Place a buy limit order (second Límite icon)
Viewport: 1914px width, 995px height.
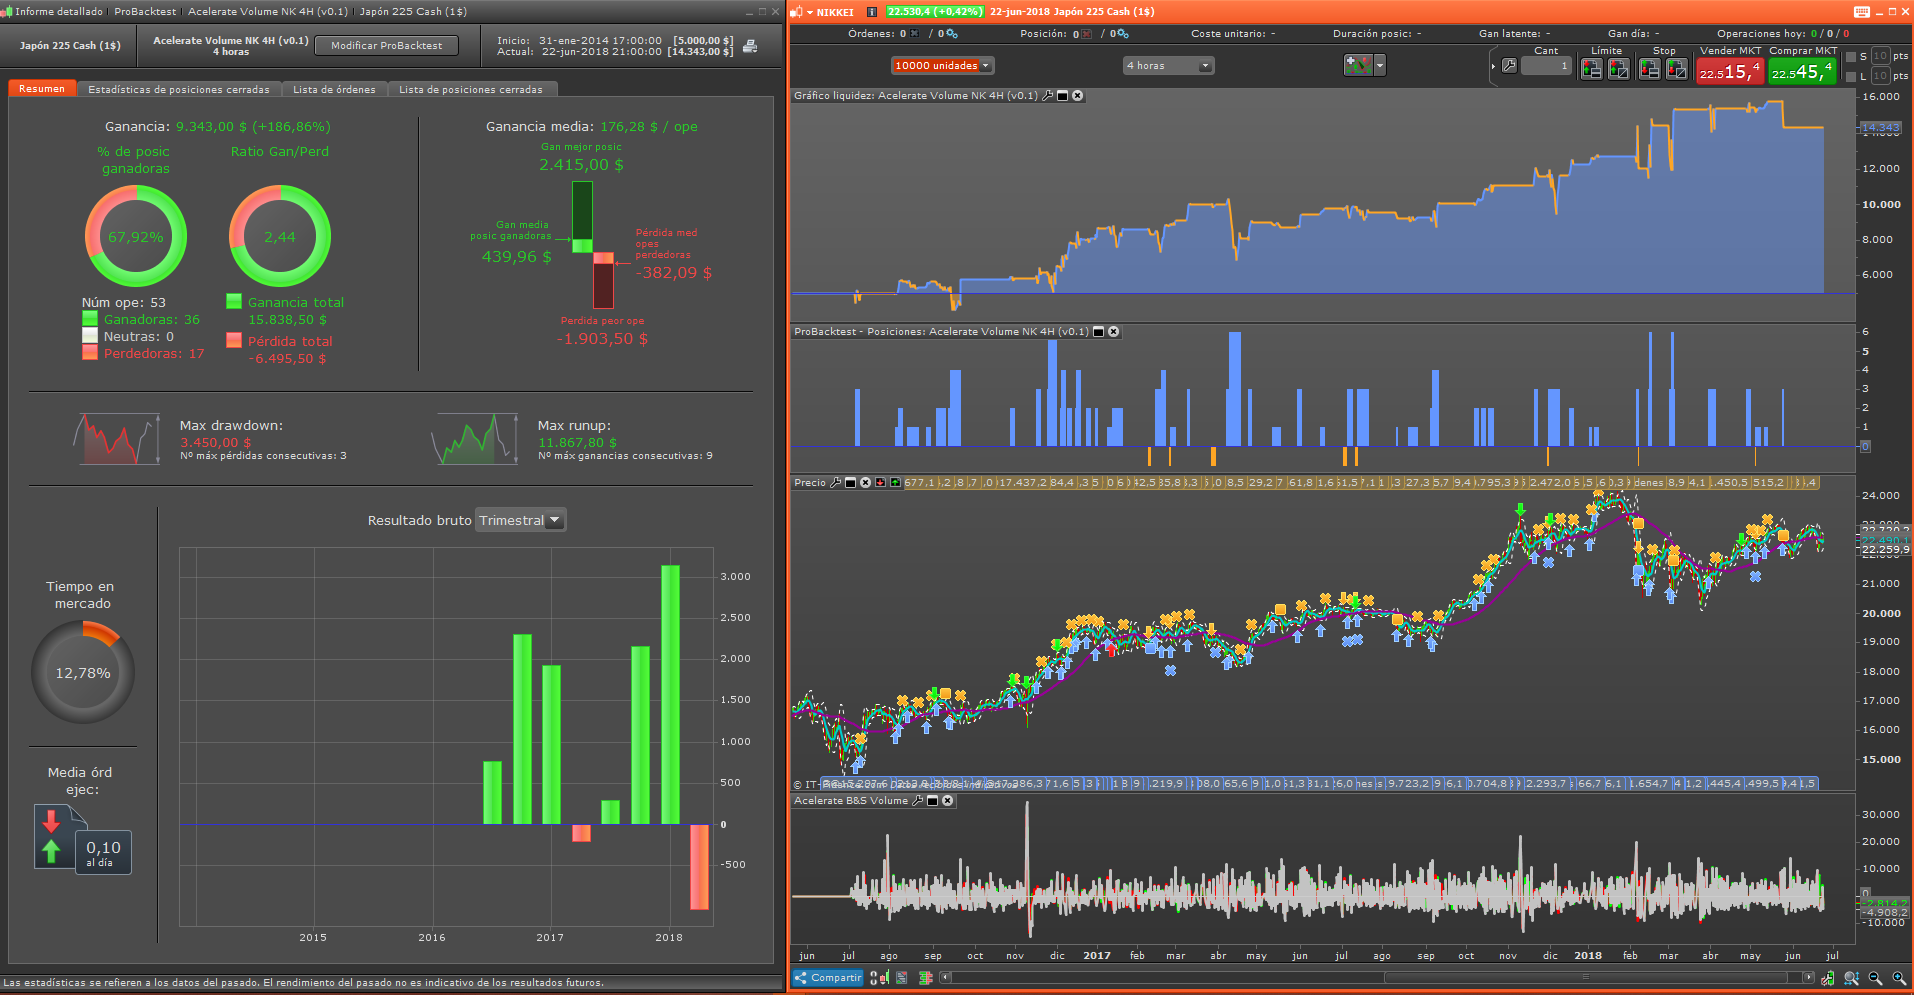1618,69
